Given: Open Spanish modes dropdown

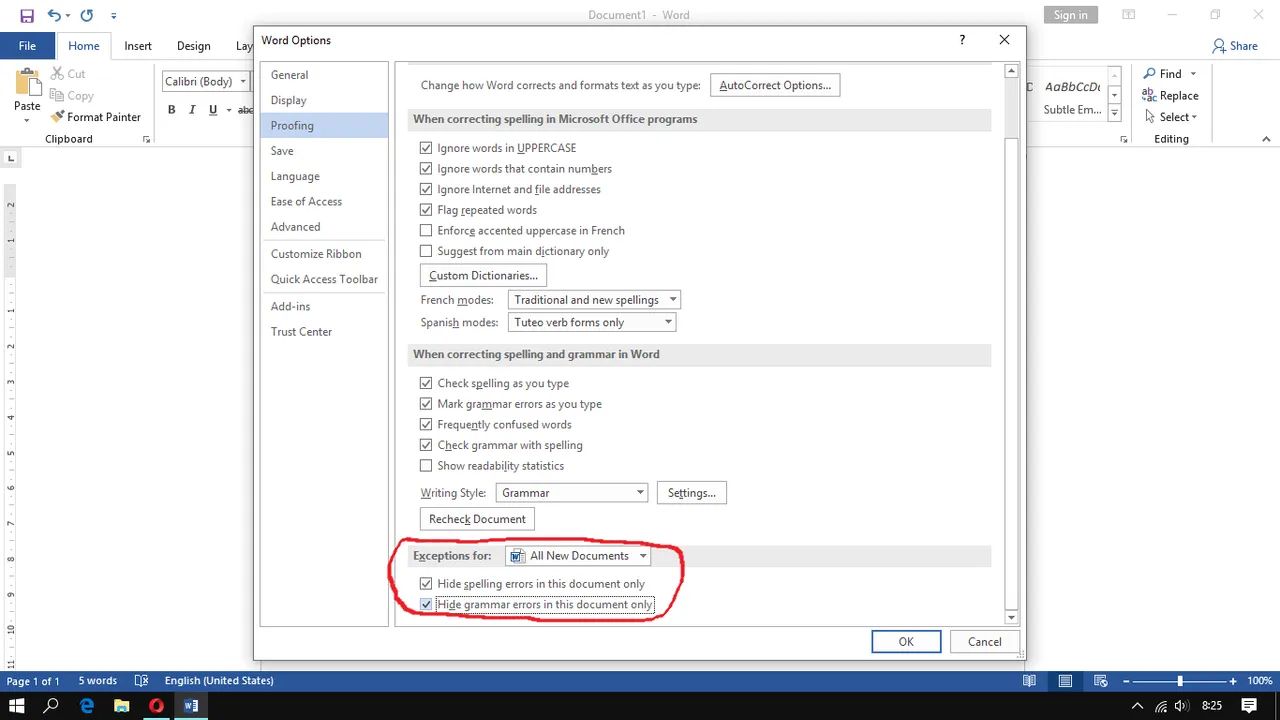Looking at the screenshot, I should 592,322.
